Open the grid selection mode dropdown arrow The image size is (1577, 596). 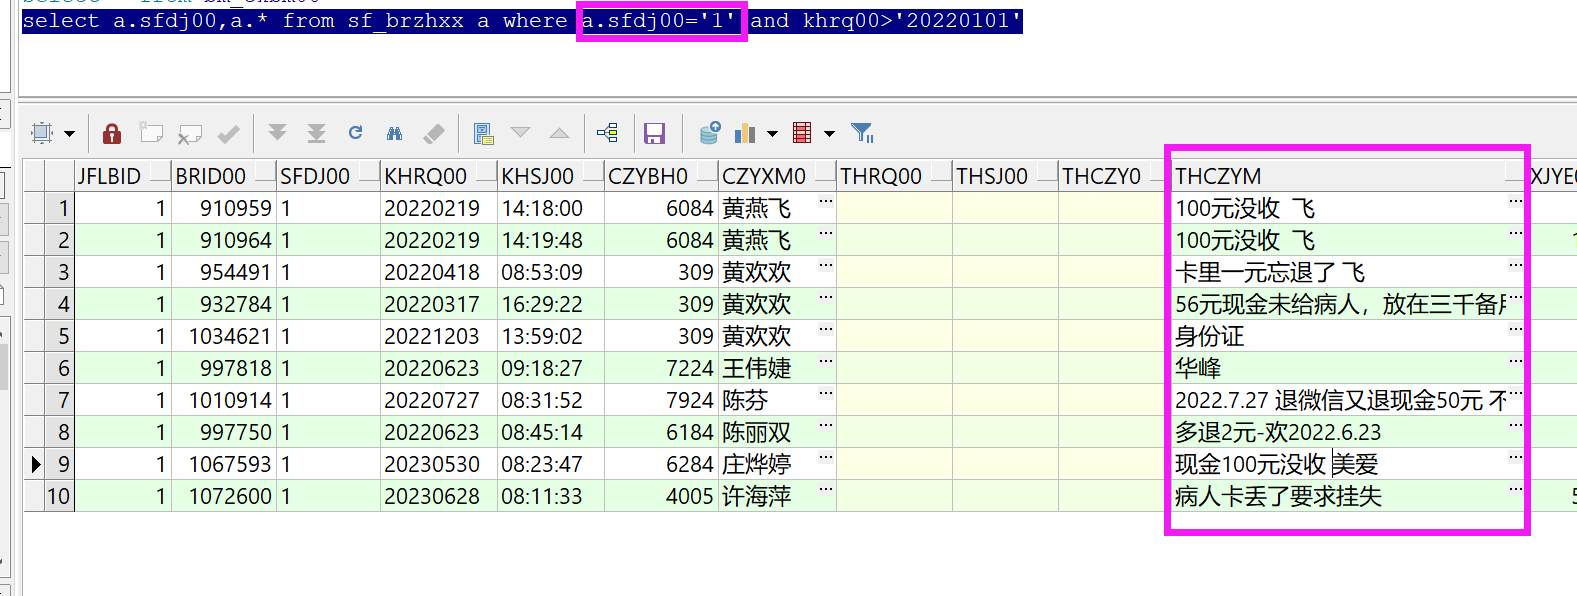click(69, 133)
